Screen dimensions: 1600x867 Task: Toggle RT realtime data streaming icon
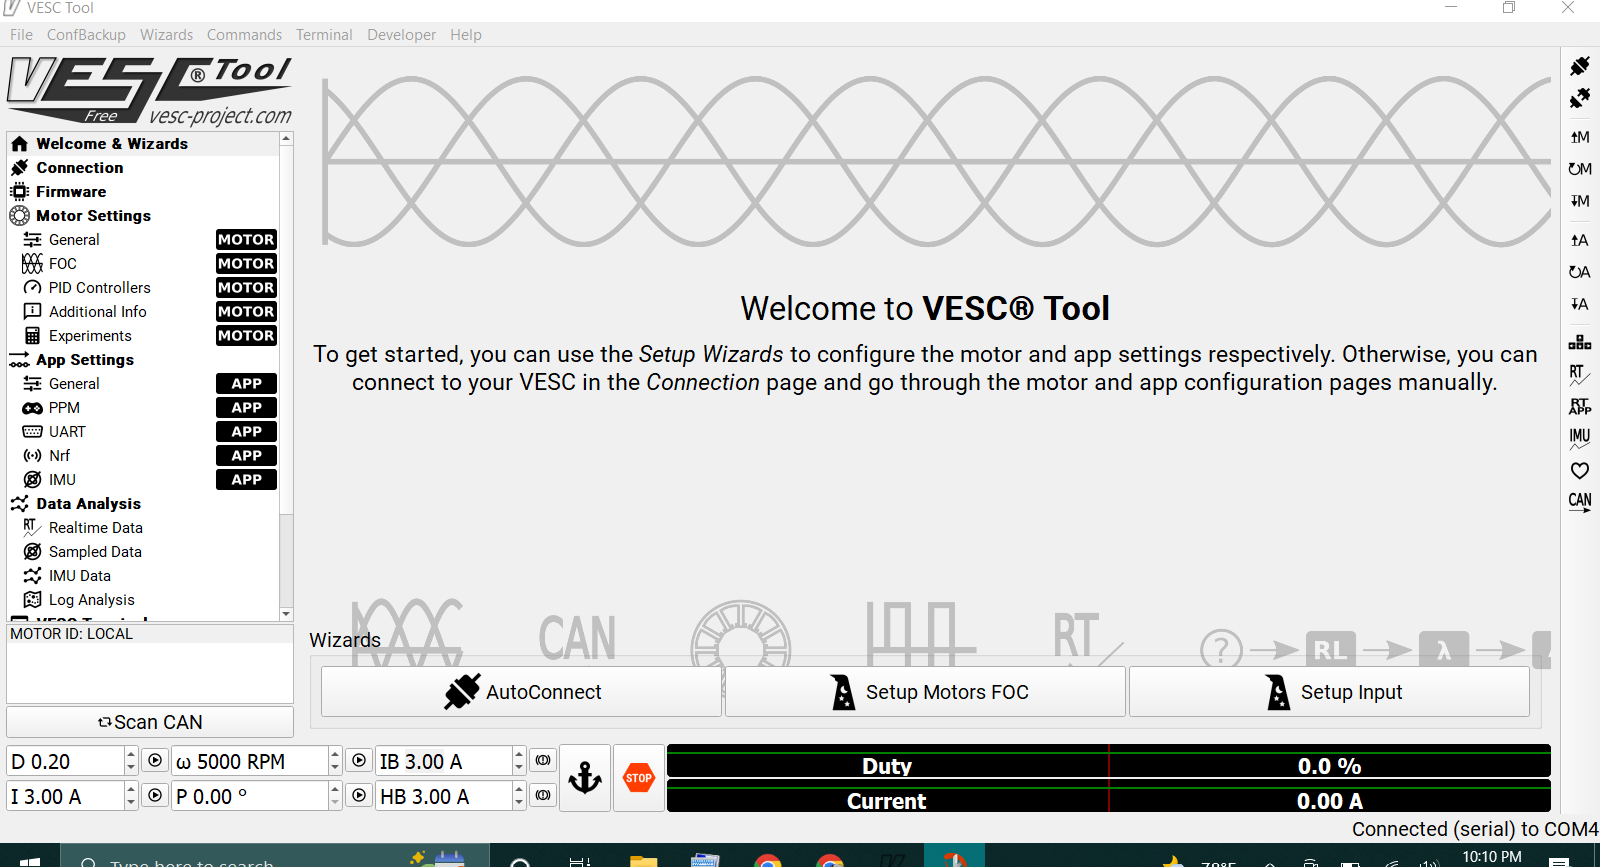pos(1580,375)
